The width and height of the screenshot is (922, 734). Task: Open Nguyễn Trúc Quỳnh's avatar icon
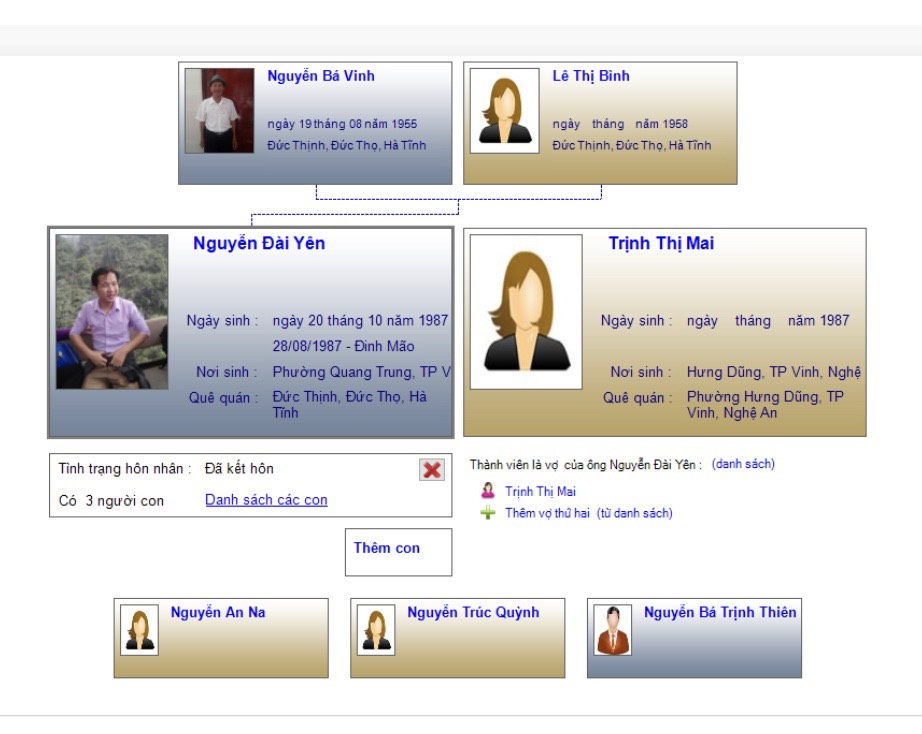pos(376,630)
